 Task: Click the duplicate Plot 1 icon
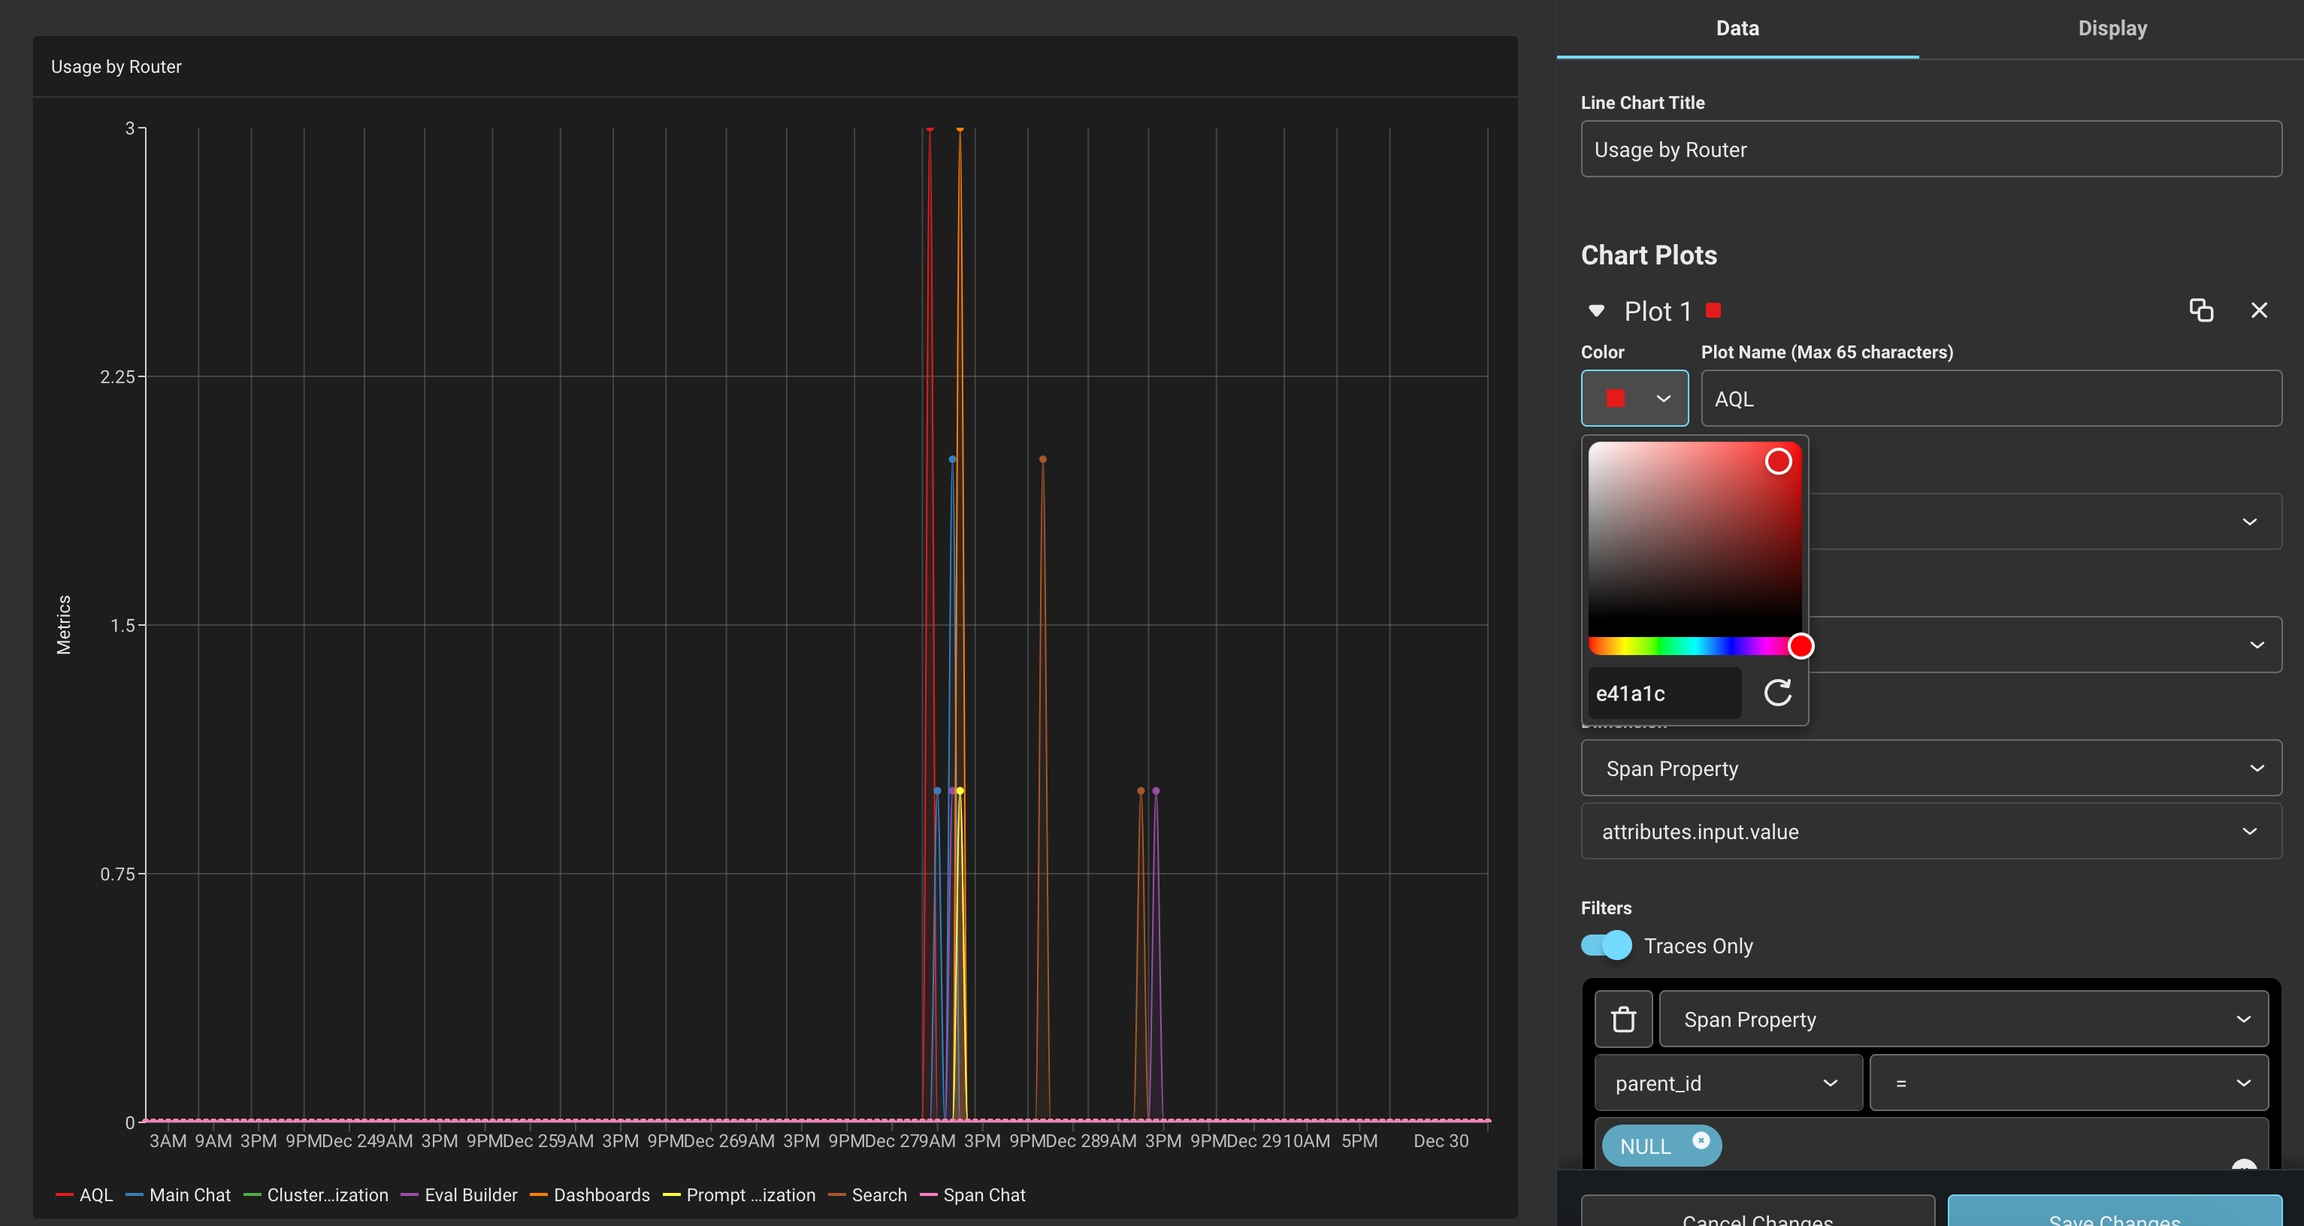click(2200, 310)
